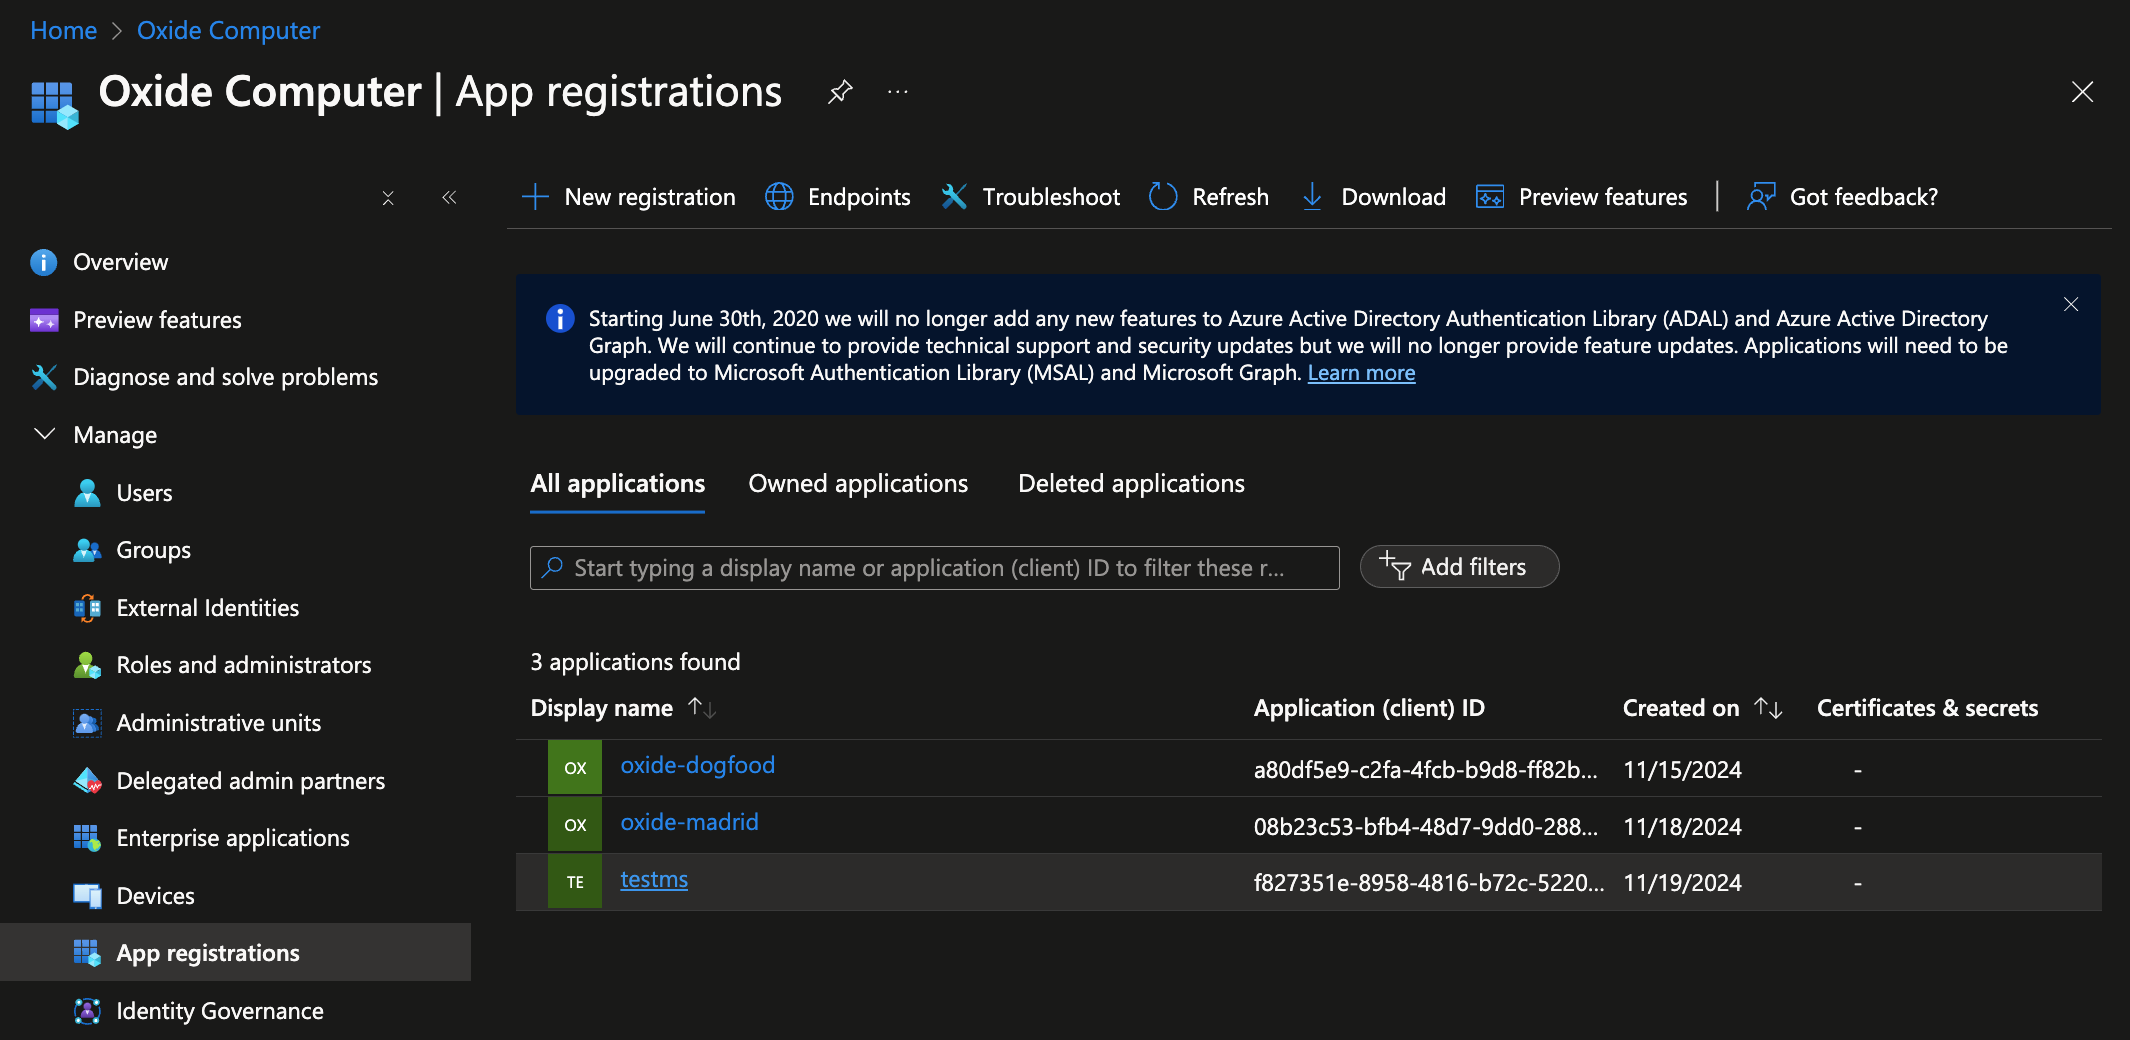Click the Certificates & secrets column header

pyautogui.click(x=1927, y=708)
